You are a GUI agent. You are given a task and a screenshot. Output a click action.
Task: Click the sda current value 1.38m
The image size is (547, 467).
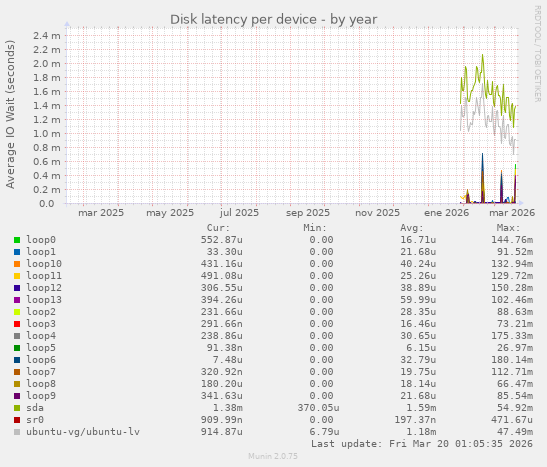tap(227, 408)
